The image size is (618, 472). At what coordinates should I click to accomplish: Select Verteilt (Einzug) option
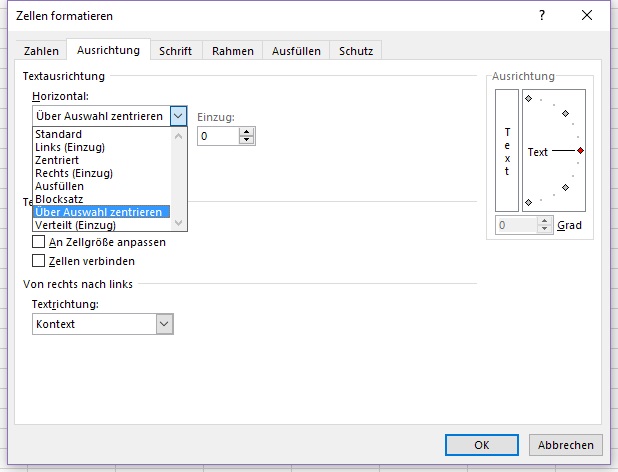click(75, 225)
